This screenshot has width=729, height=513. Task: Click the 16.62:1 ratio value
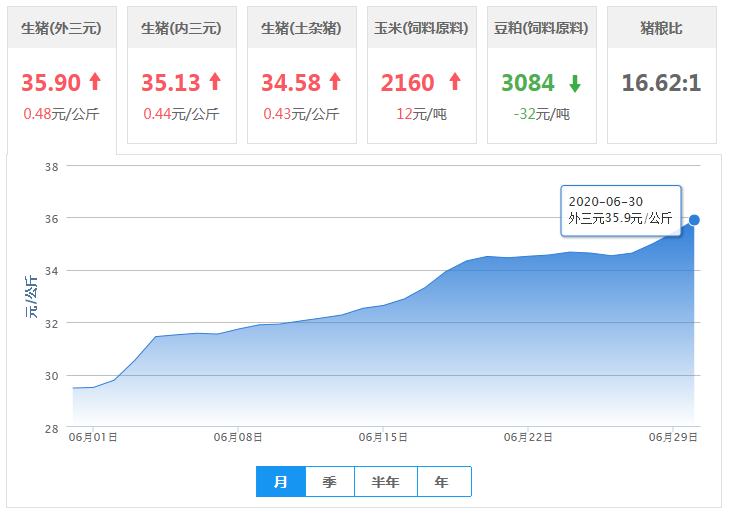(x=661, y=82)
